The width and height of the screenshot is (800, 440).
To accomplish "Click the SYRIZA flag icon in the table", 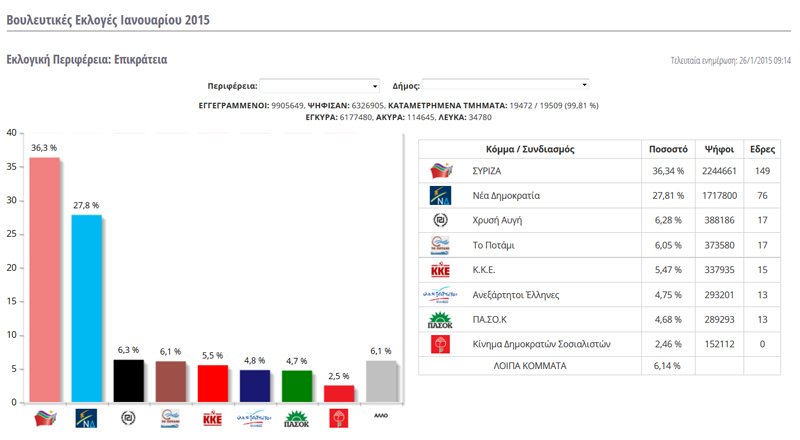I will 441,170.
